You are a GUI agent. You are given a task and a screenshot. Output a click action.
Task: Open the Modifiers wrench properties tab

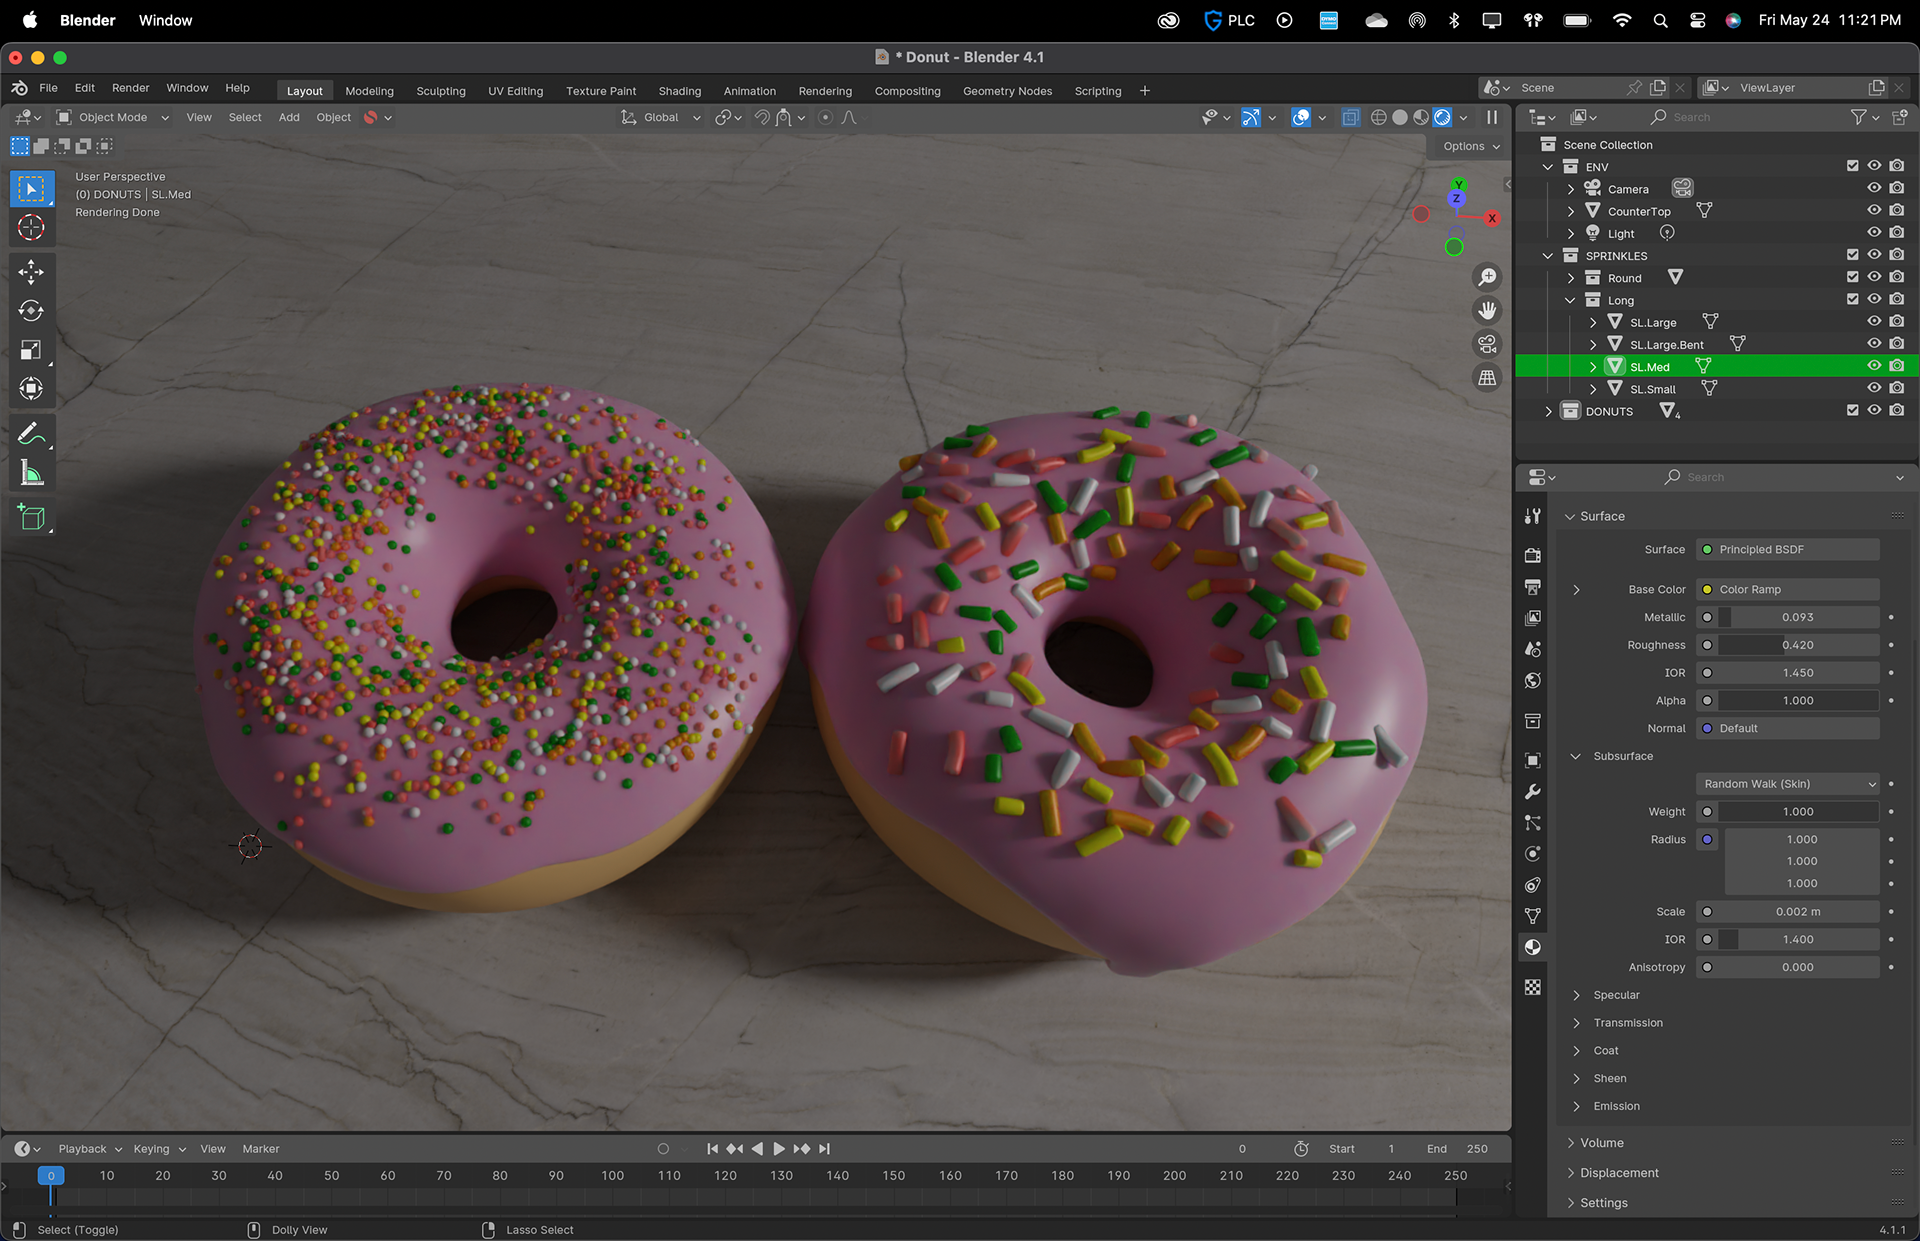[x=1532, y=792]
